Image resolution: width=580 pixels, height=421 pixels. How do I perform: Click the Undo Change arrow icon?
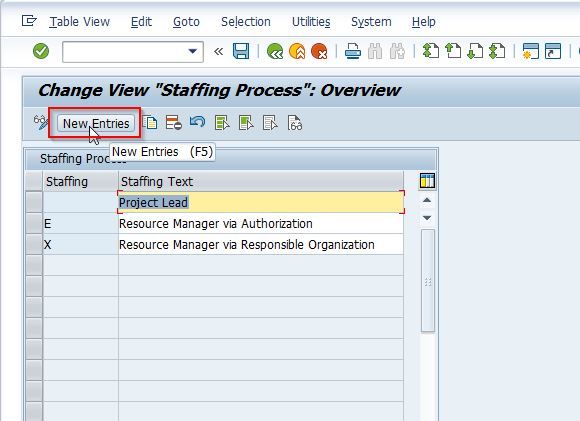[x=197, y=122]
